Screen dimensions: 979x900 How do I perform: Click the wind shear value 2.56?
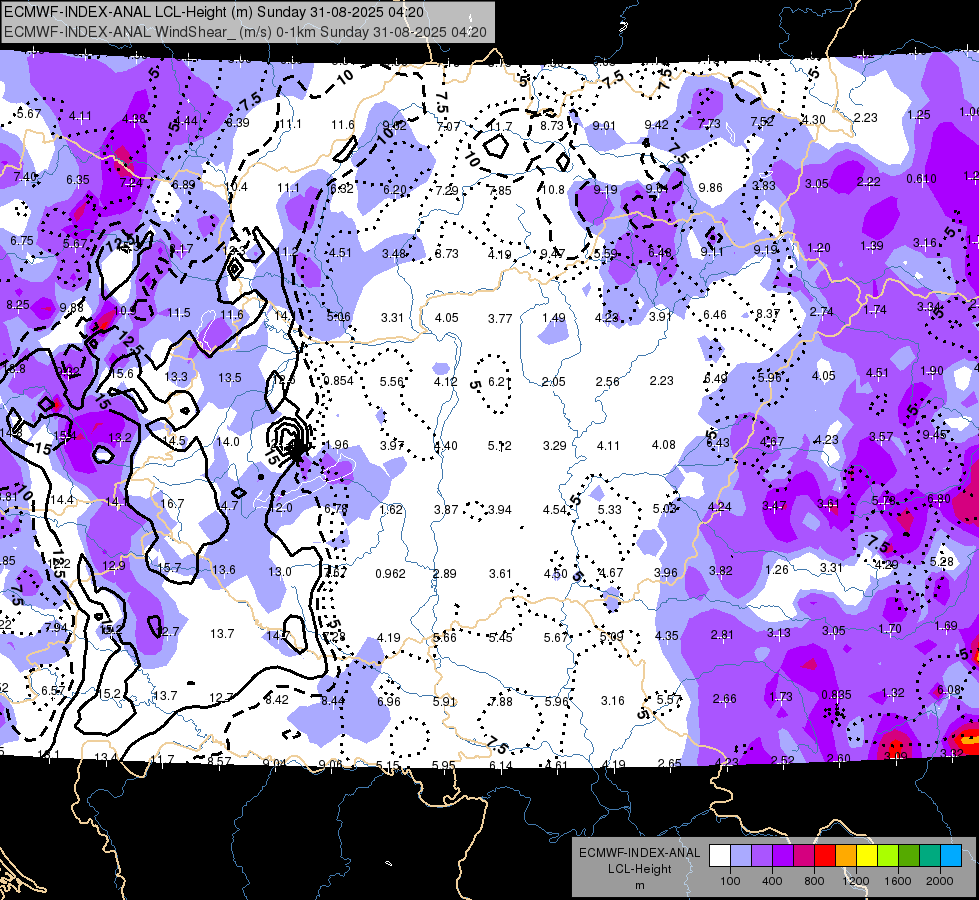pos(608,382)
